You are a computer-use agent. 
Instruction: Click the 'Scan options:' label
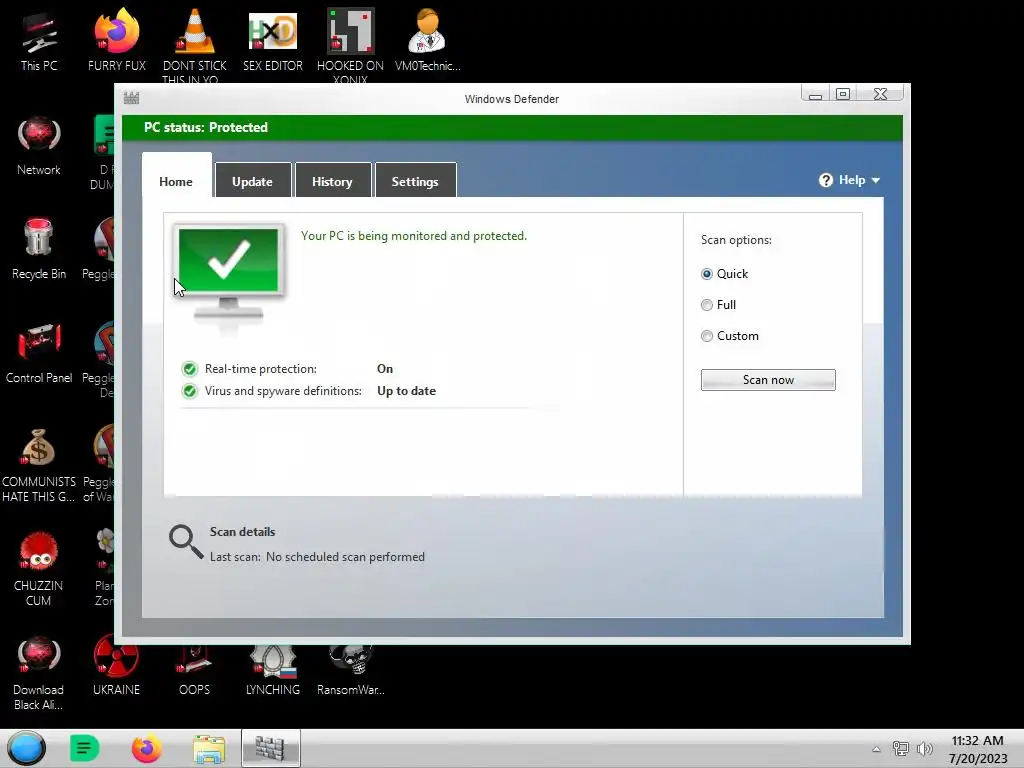coord(736,240)
